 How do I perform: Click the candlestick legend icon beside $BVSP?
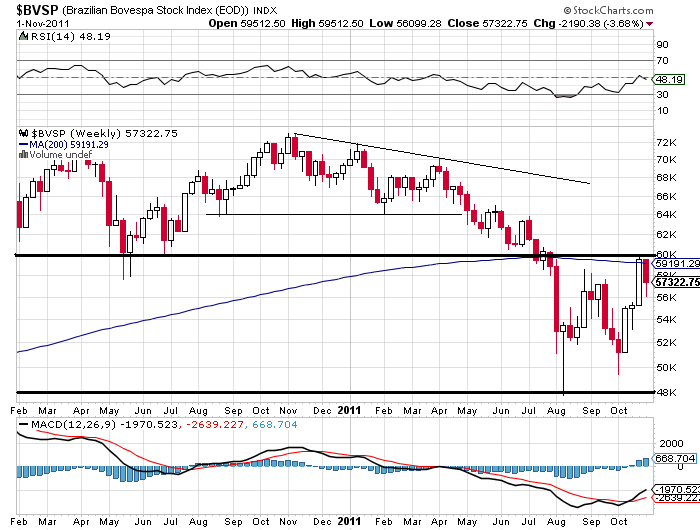click(x=24, y=133)
